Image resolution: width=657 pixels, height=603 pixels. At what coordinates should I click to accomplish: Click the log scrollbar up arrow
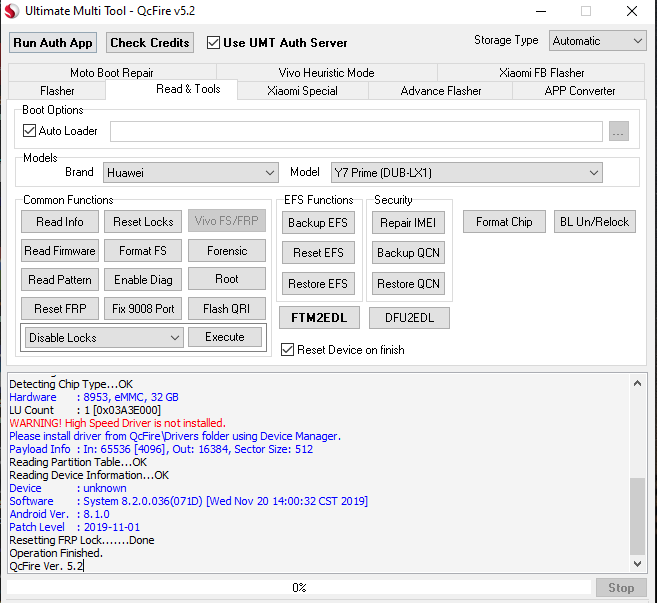click(637, 383)
